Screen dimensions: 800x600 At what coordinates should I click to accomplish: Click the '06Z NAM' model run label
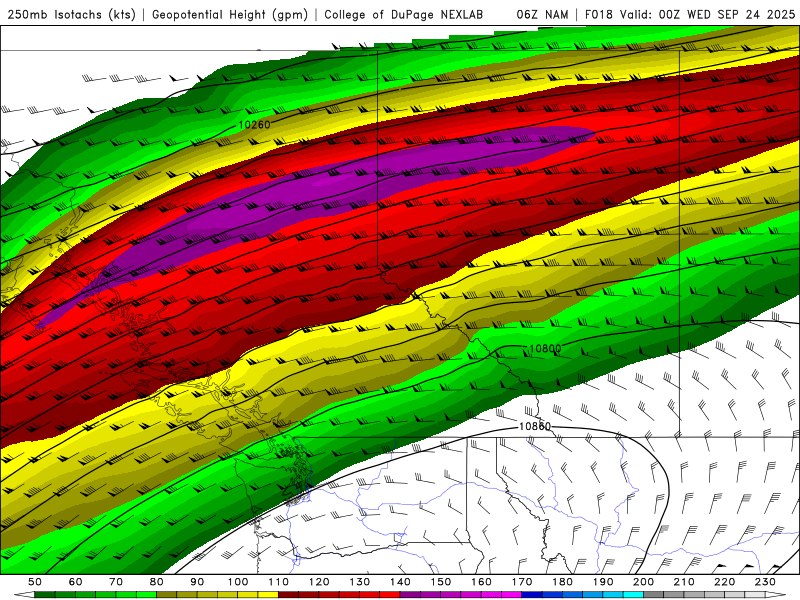(542, 15)
